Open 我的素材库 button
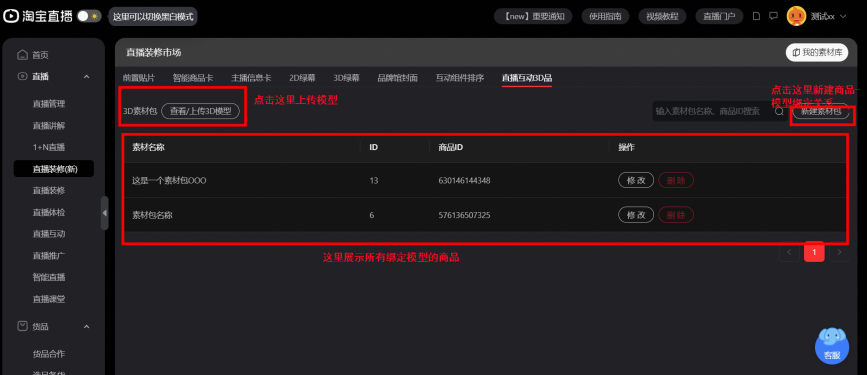This screenshot has width=867, height=375. [x=817, y=53]
